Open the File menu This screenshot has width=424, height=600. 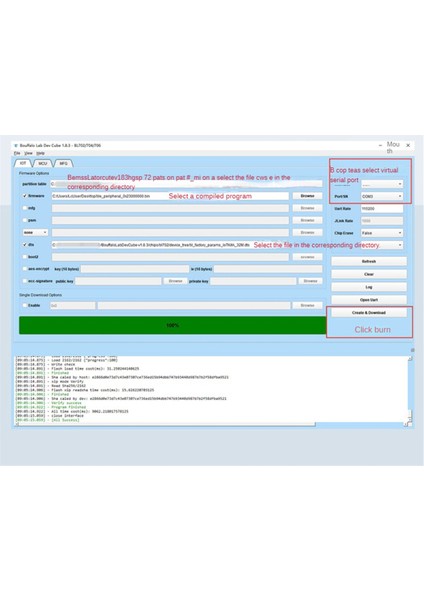tap(17, 153)
